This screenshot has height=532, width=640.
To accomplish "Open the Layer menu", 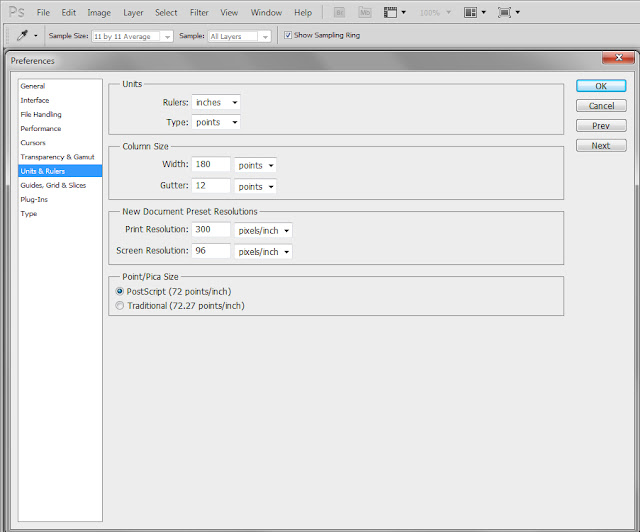I will coord(133,13).
